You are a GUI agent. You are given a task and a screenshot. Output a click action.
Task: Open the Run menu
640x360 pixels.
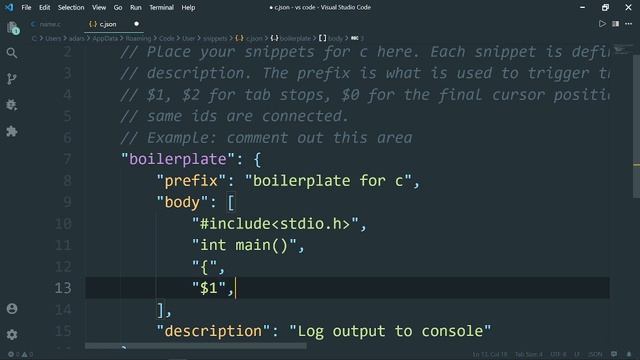(x=136, y=7)
